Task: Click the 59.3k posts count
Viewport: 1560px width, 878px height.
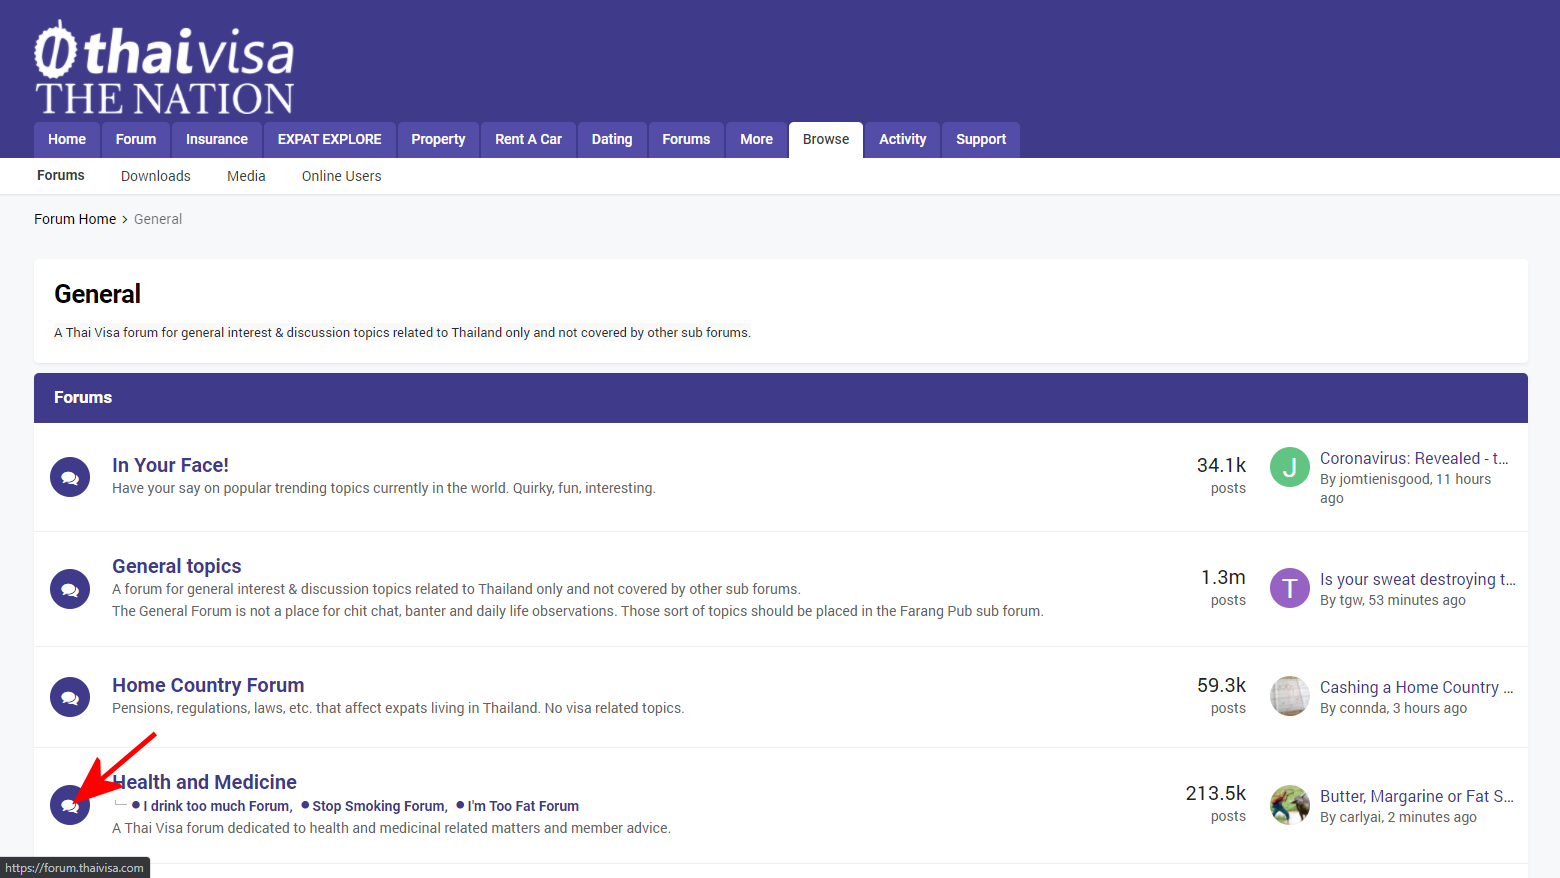Action: point(1221,695)
